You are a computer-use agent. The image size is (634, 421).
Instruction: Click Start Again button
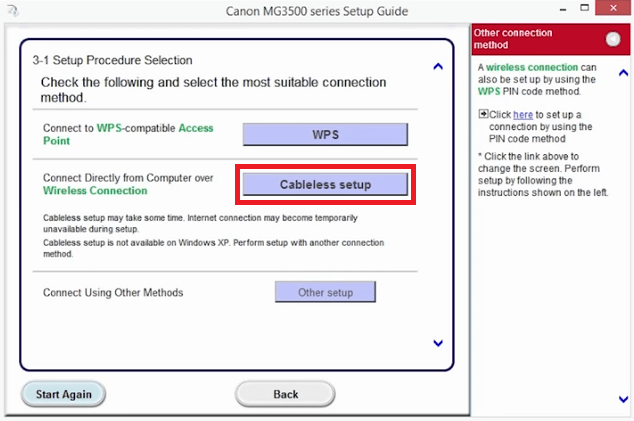point(63,394)
